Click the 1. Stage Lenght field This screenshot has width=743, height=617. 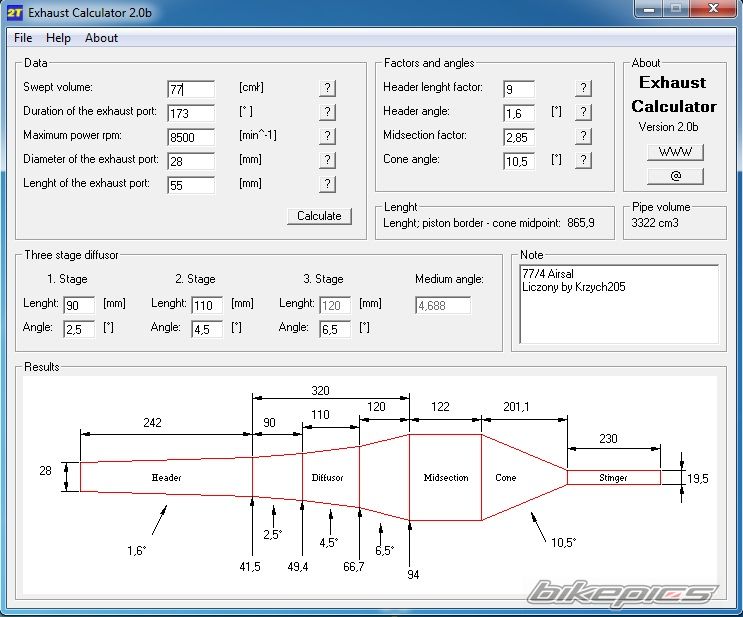79,304
